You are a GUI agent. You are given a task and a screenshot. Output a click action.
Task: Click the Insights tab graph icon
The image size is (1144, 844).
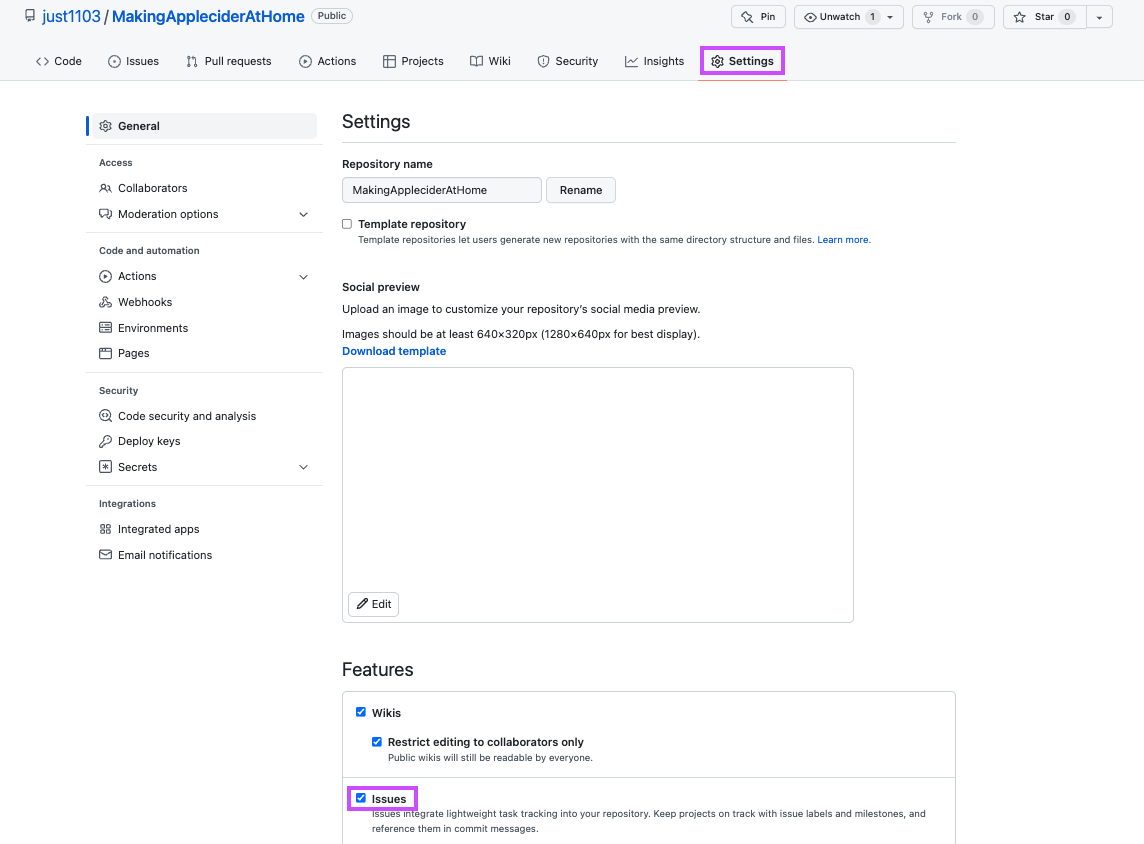631,61
